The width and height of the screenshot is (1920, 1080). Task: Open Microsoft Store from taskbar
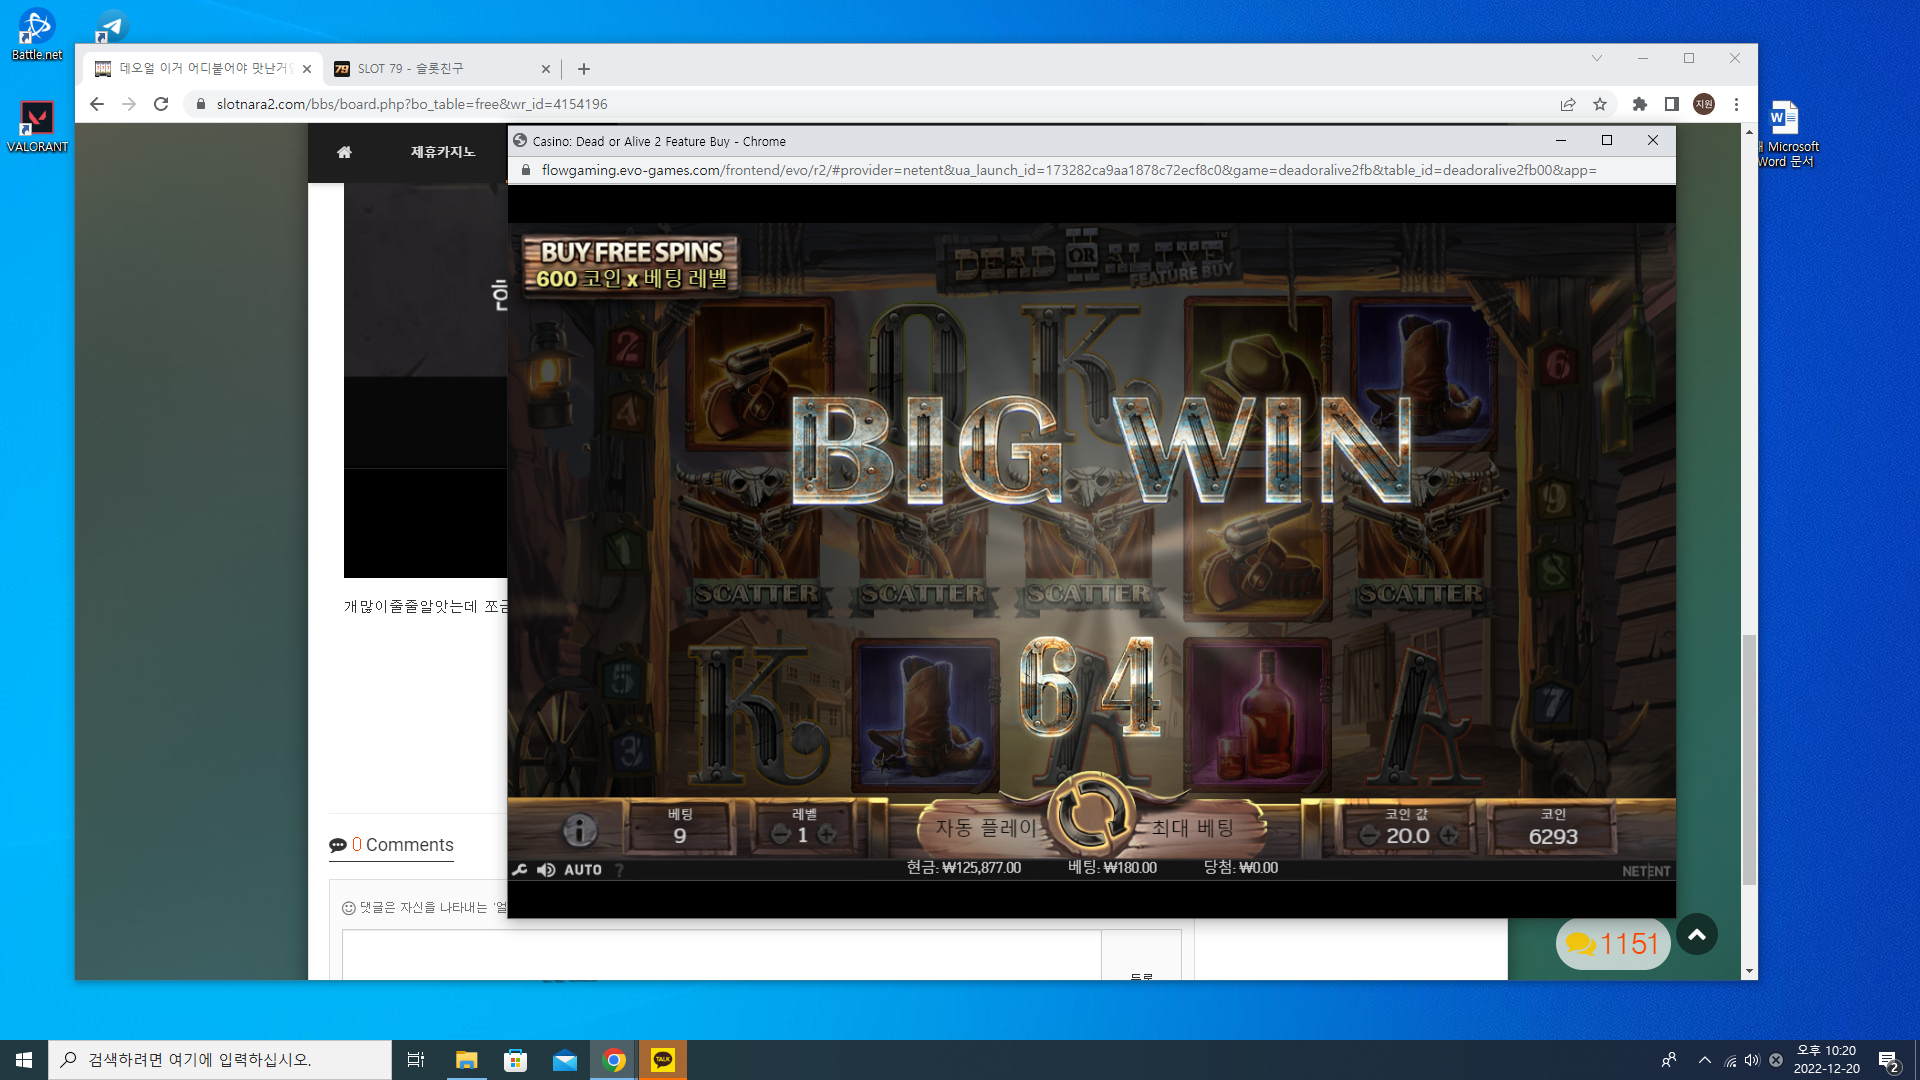(515, 1060)
